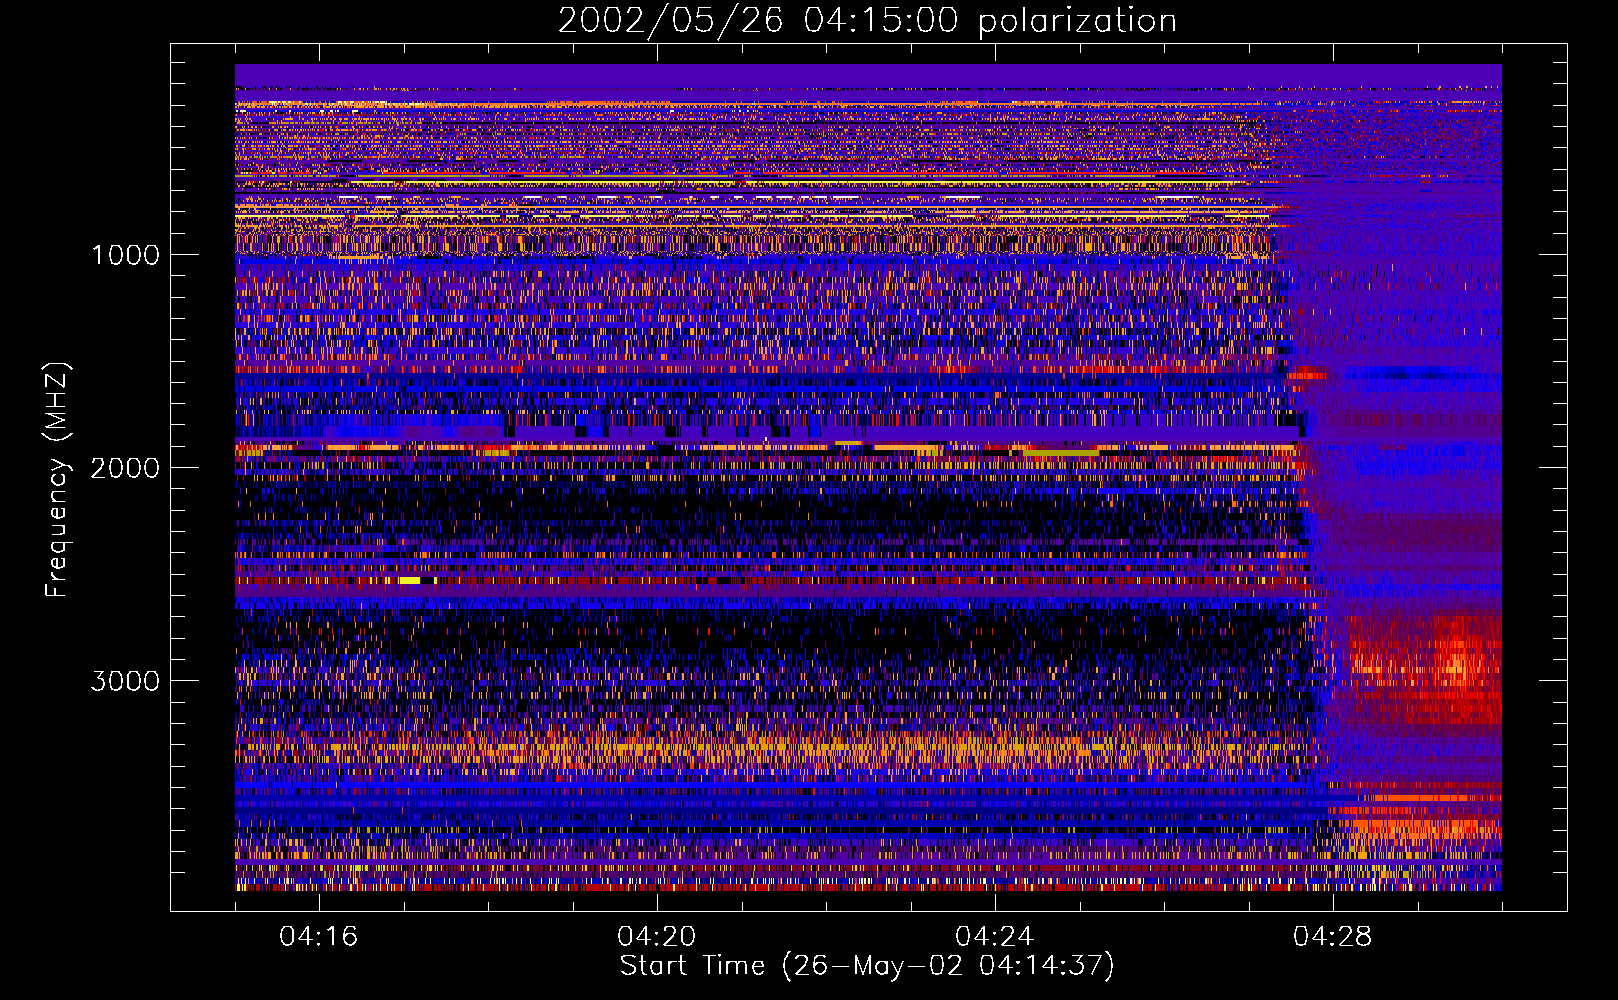1618x1000 pixels.
Task: Click the 'Frequency (MHZ)' axis label
Action: pos(57,480)
